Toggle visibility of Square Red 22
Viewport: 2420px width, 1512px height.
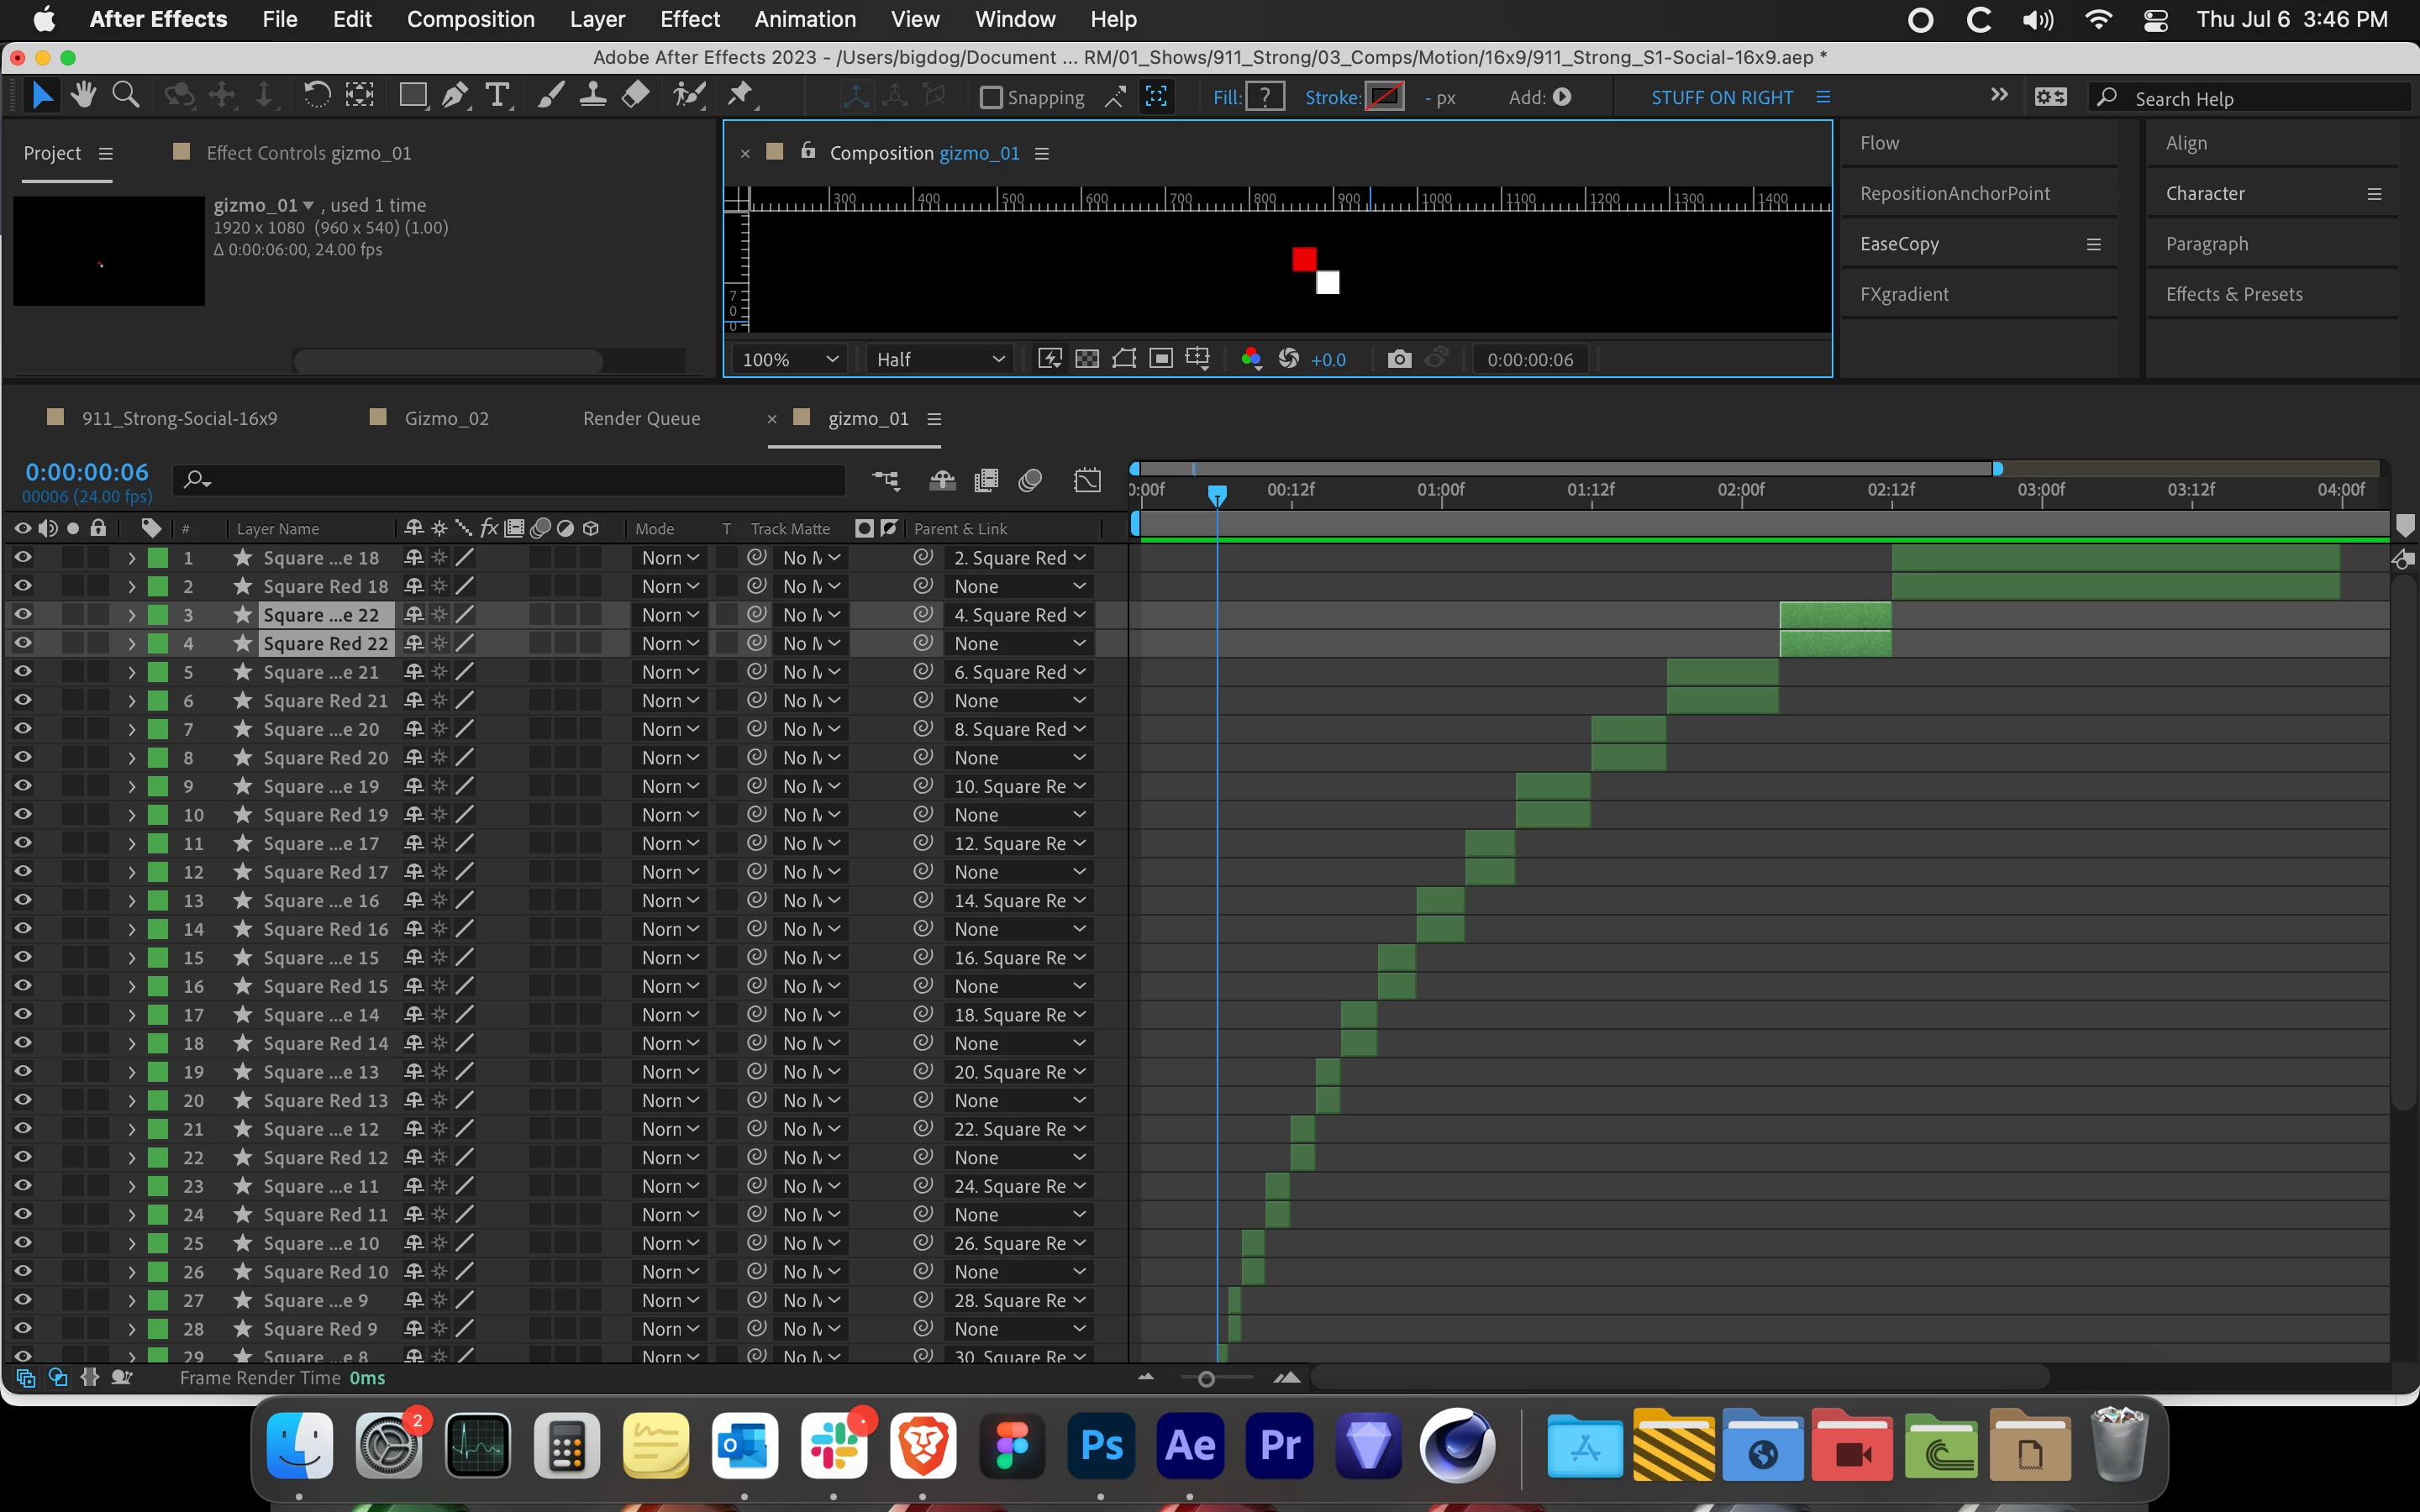pyautogui.click(x=22, y=643)
